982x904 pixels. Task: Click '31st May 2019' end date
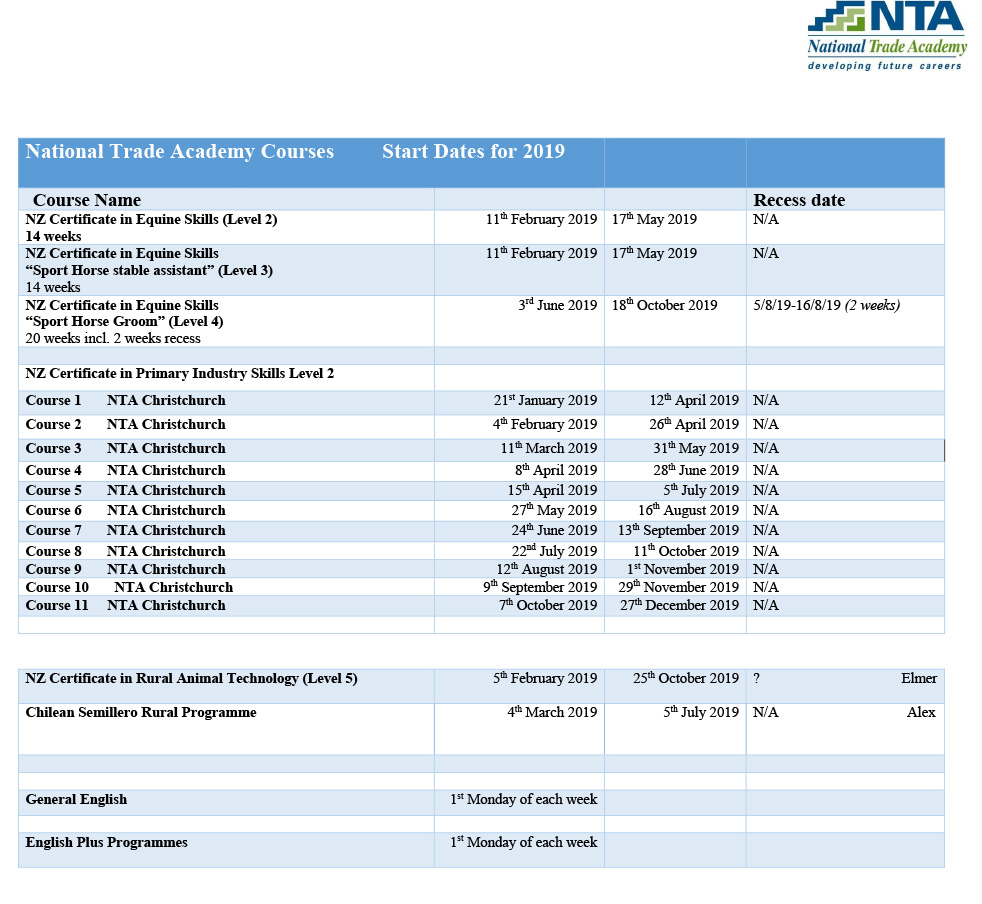696,448
